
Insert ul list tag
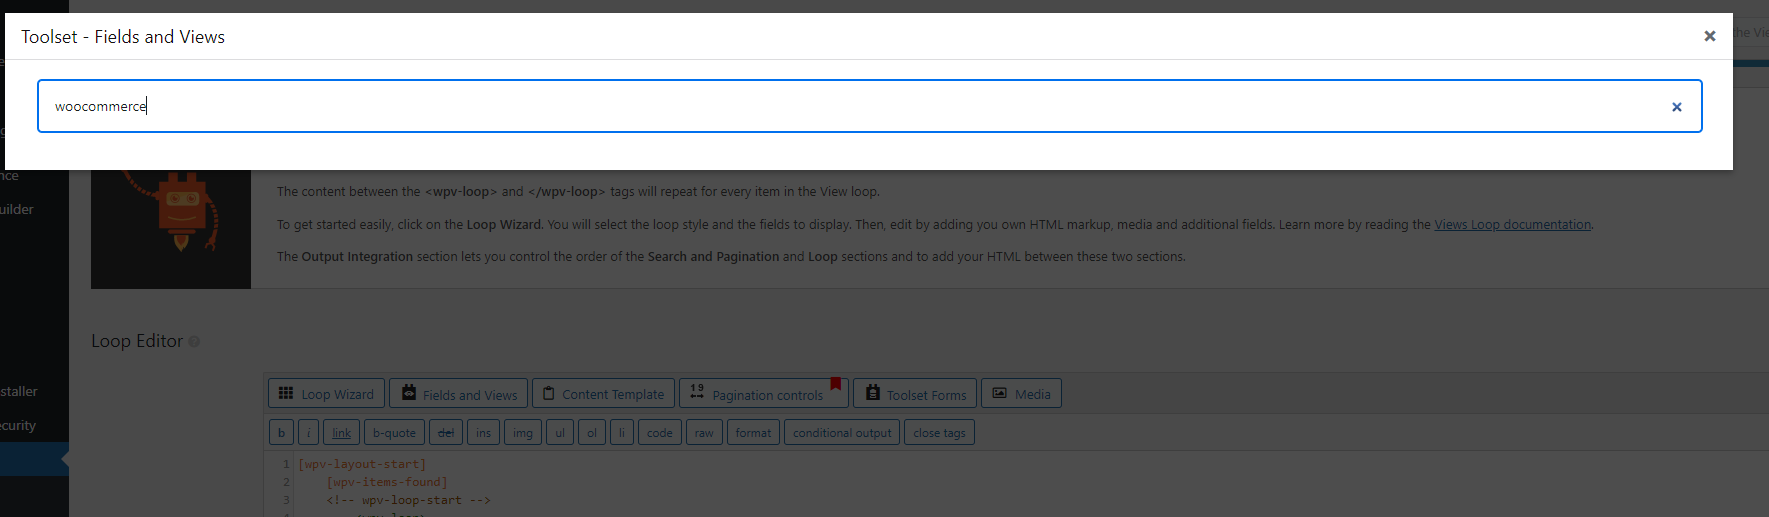(560, 432)
